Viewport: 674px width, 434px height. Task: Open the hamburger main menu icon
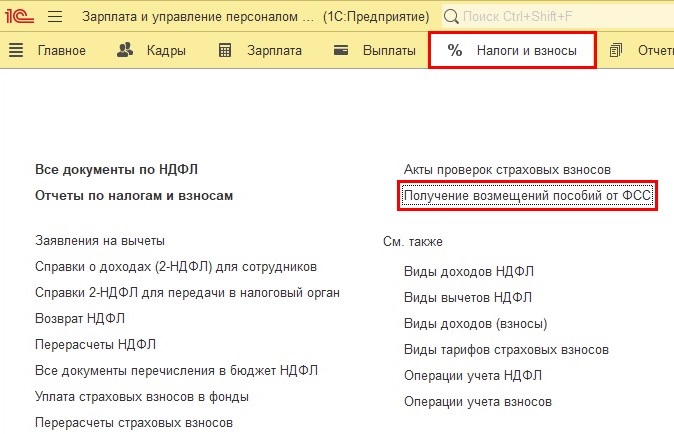[x=55, y=17]
